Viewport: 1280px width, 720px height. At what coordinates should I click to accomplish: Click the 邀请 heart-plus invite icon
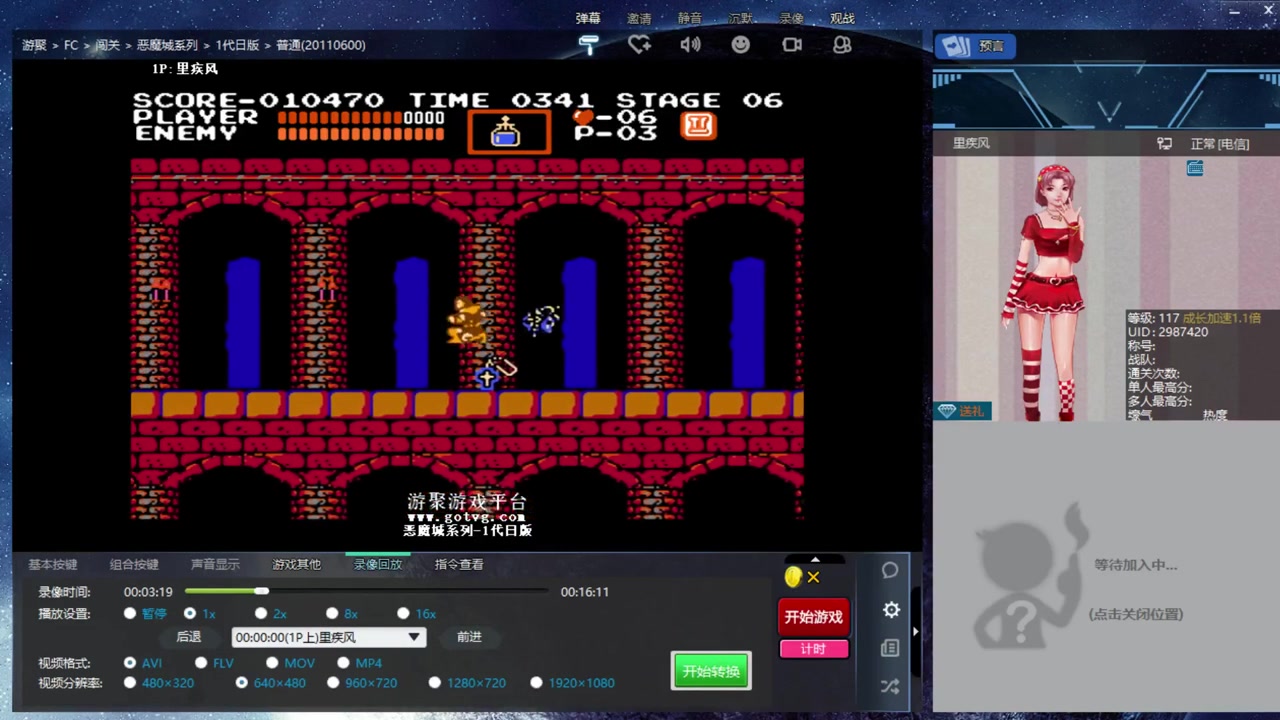[x=639, y=45]
